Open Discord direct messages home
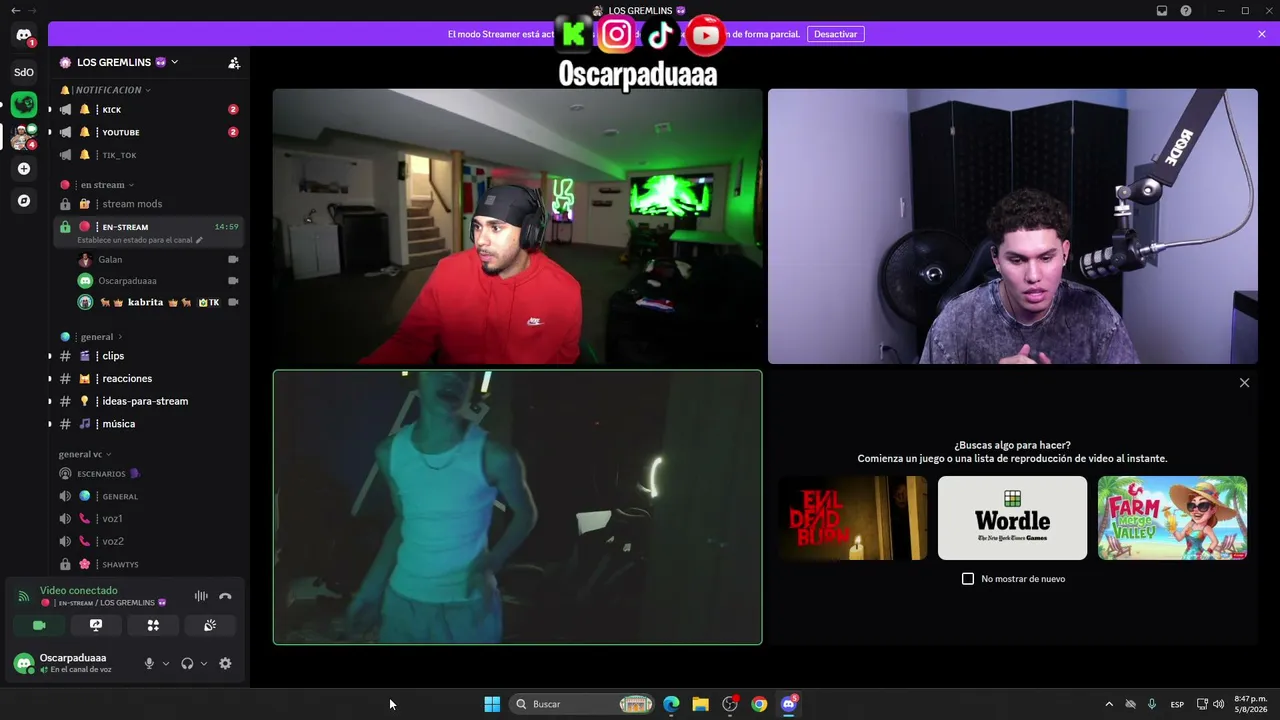 click(24, 36)
